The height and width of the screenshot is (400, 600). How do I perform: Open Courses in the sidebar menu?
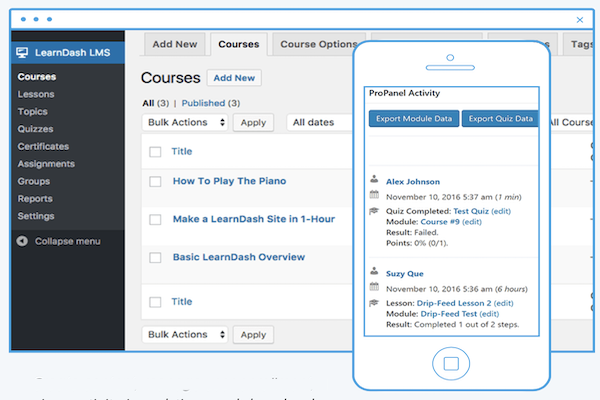click(x=37, y=77)
